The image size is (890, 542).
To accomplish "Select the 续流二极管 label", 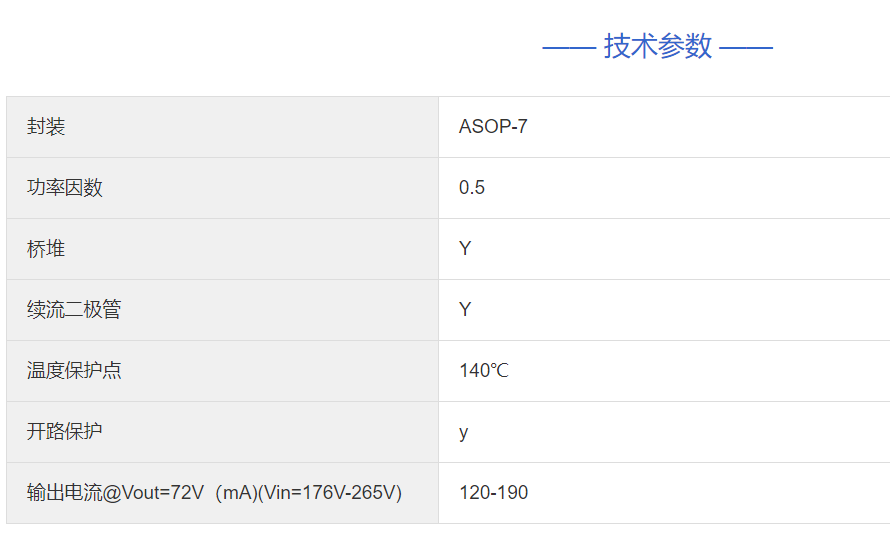I will click(x=74, y=310).
